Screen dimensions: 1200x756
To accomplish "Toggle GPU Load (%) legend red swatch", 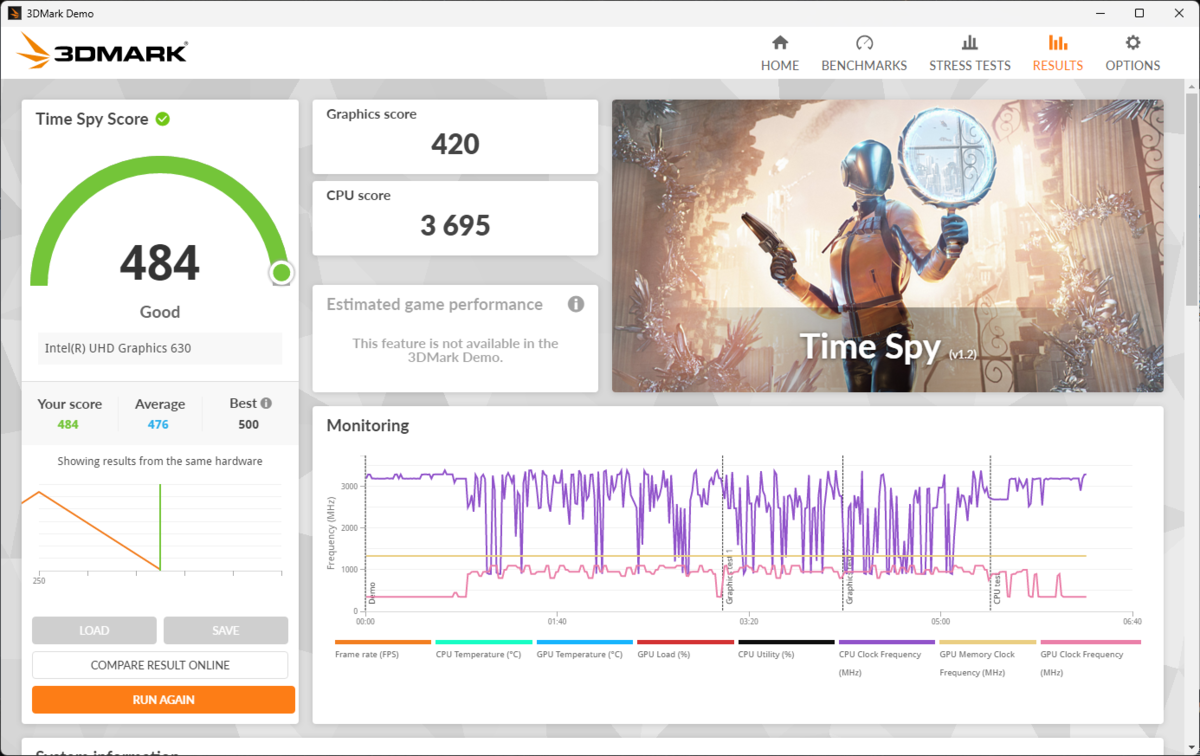I will (685, 642).
